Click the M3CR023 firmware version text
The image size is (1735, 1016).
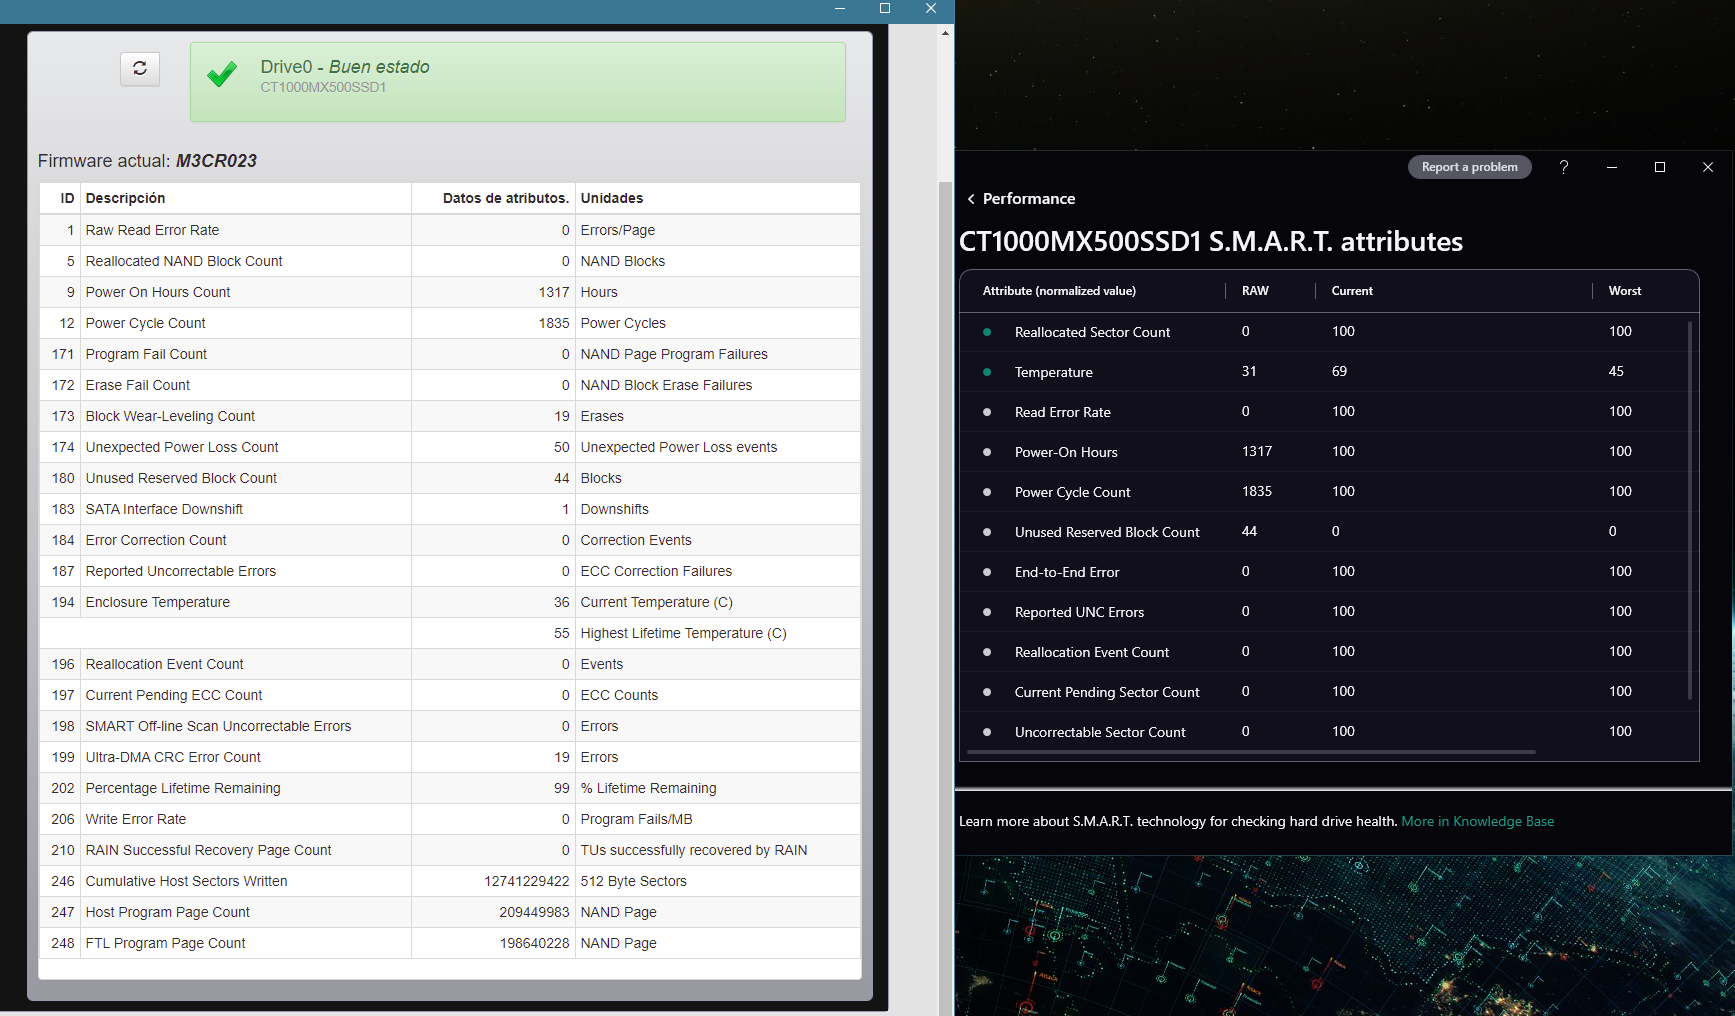click(x=216, y=161)
